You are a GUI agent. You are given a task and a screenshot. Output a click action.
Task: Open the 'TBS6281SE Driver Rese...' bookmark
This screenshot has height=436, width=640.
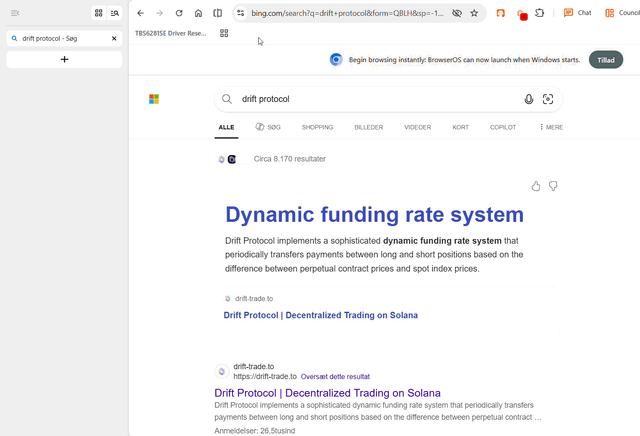click(x=171, y=33)
